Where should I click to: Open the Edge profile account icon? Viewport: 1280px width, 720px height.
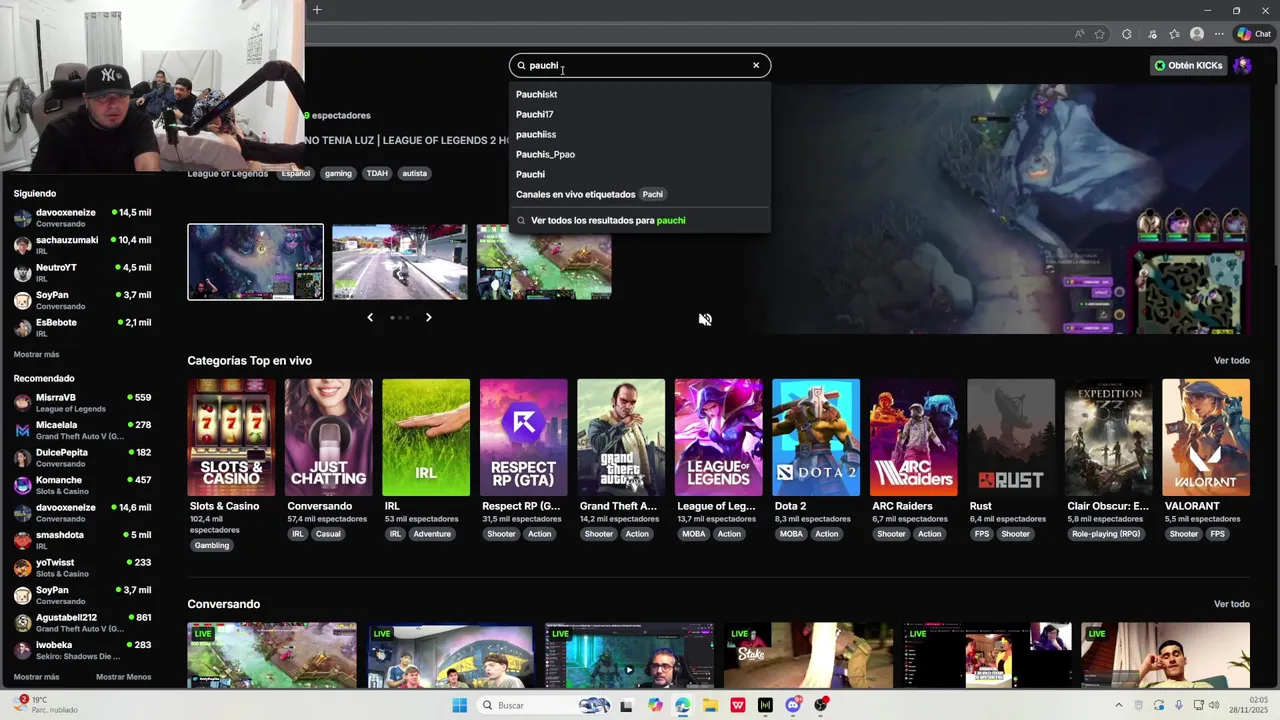pyautogui.click(x=1197, y=34)
